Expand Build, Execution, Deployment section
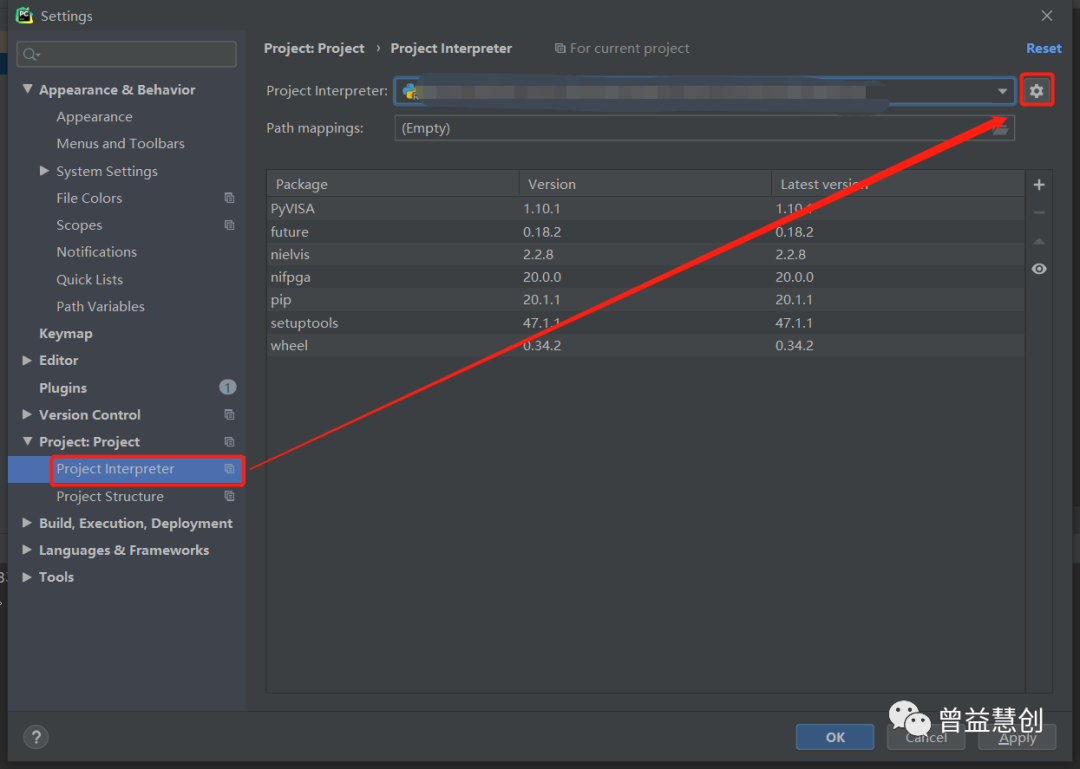 click(27, 522)
